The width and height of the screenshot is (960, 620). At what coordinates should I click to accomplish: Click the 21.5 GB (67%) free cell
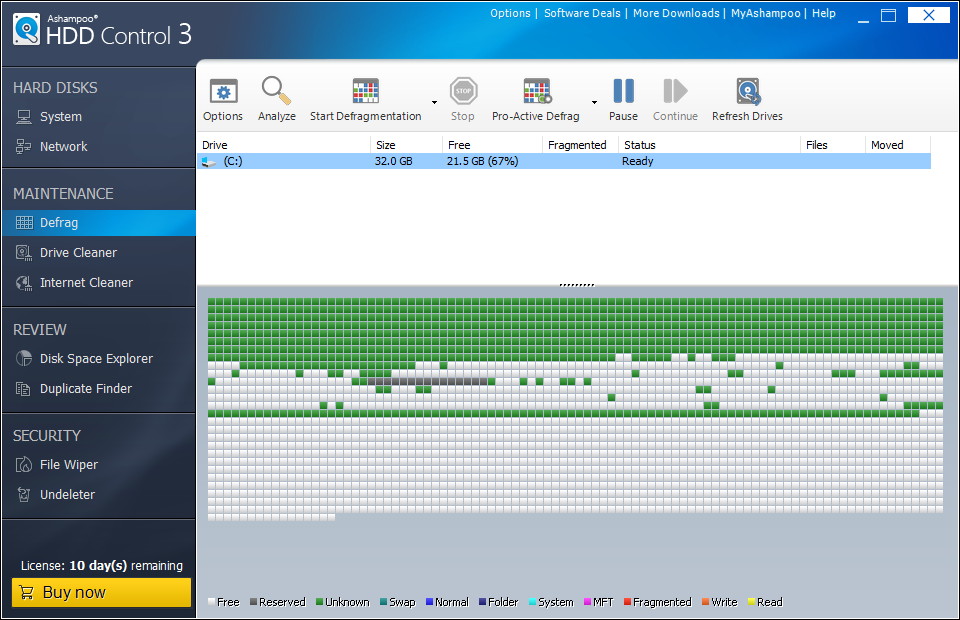tap(482, 161)
